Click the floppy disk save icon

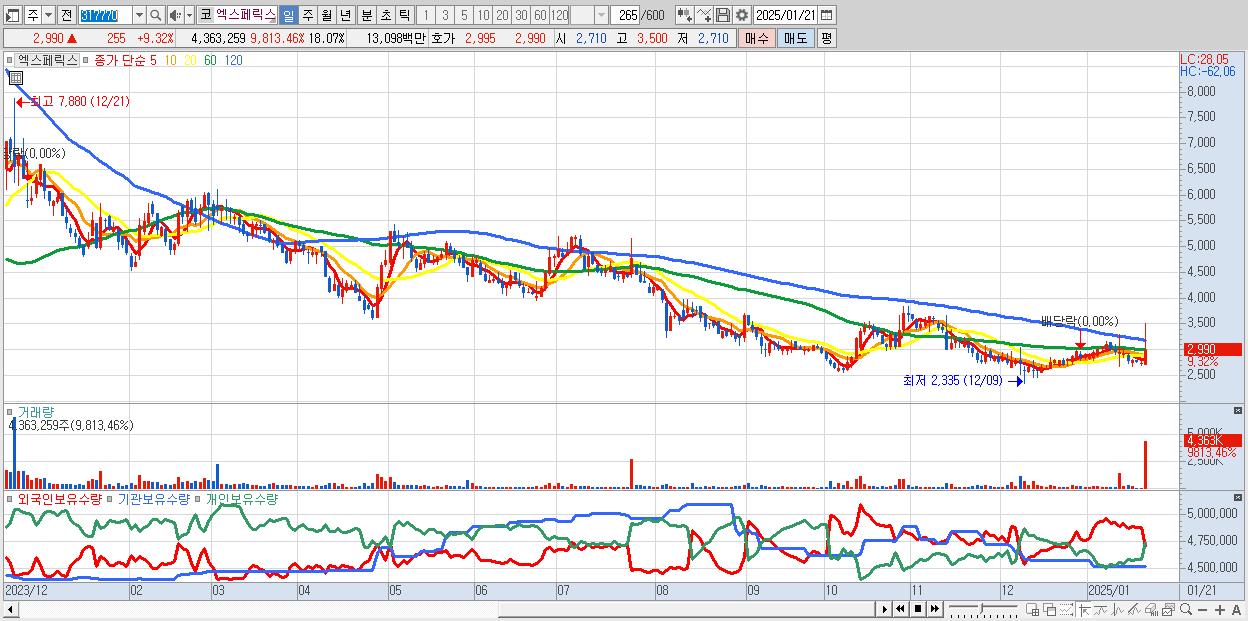[x=723, y=15]
